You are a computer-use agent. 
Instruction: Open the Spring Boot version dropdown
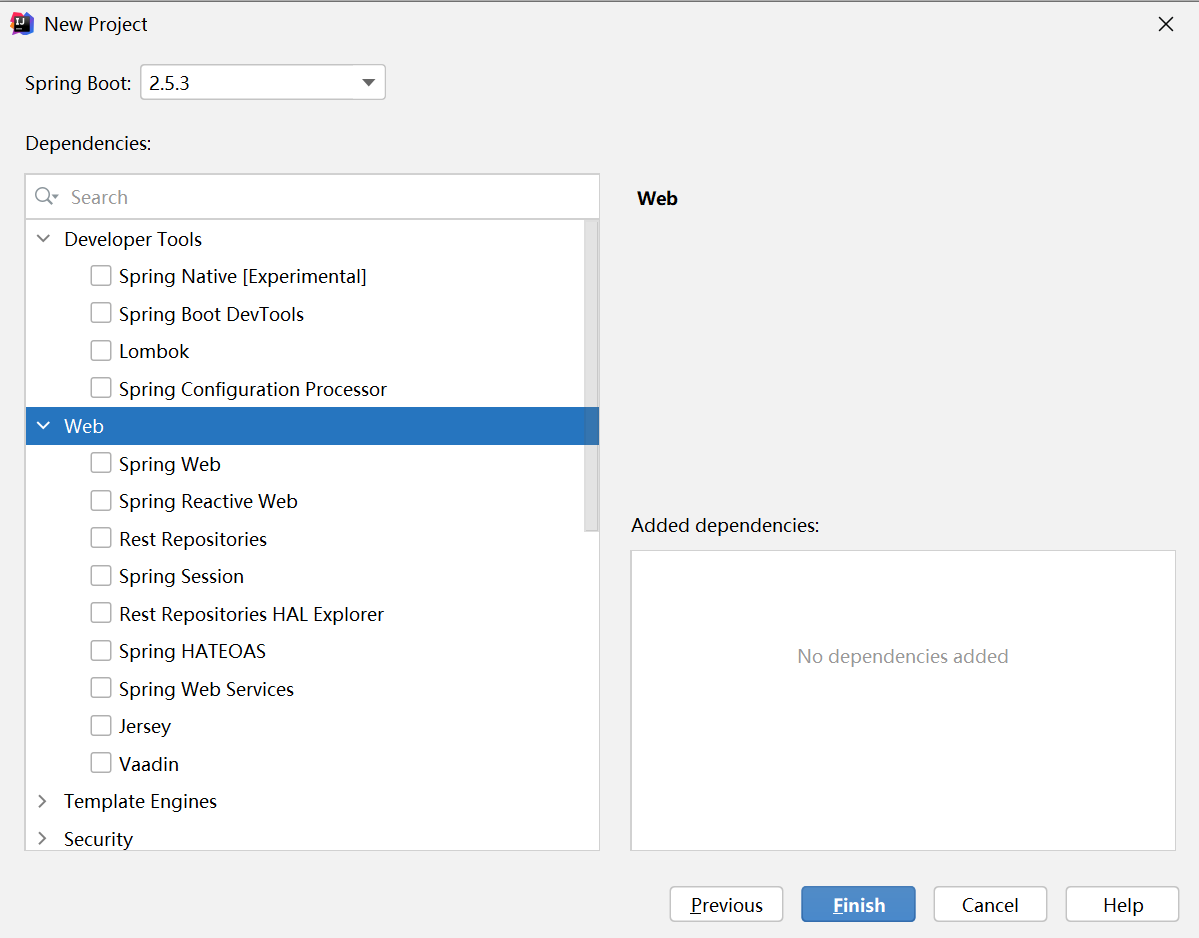[x=263, y=83]
